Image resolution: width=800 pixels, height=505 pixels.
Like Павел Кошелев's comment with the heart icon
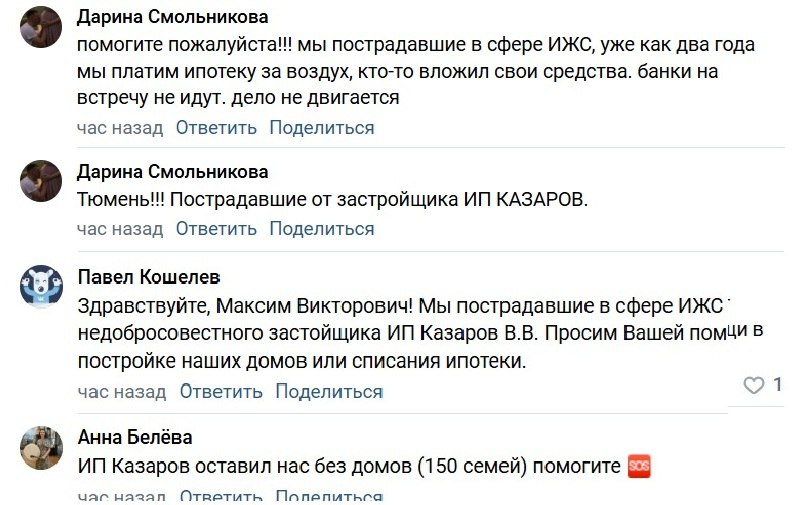(x=754, y=385)
